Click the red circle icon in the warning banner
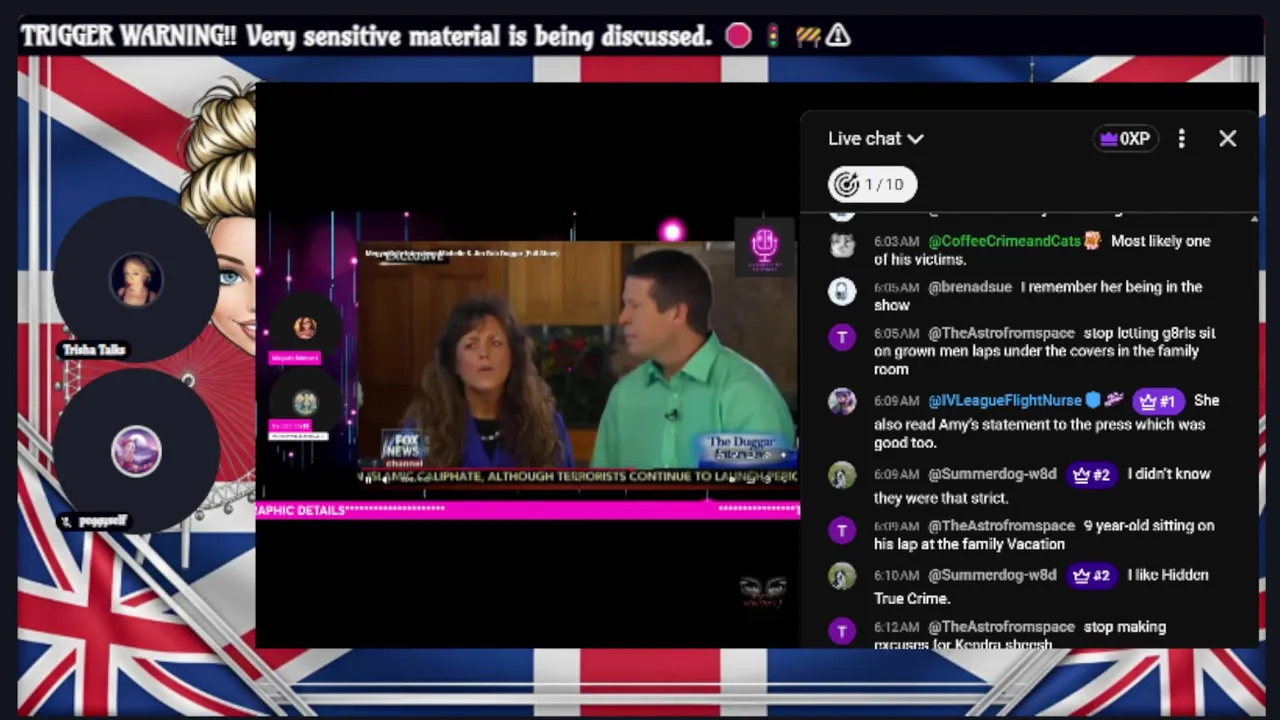Screen dimensions: 1280x720 (x=738, y=36)
